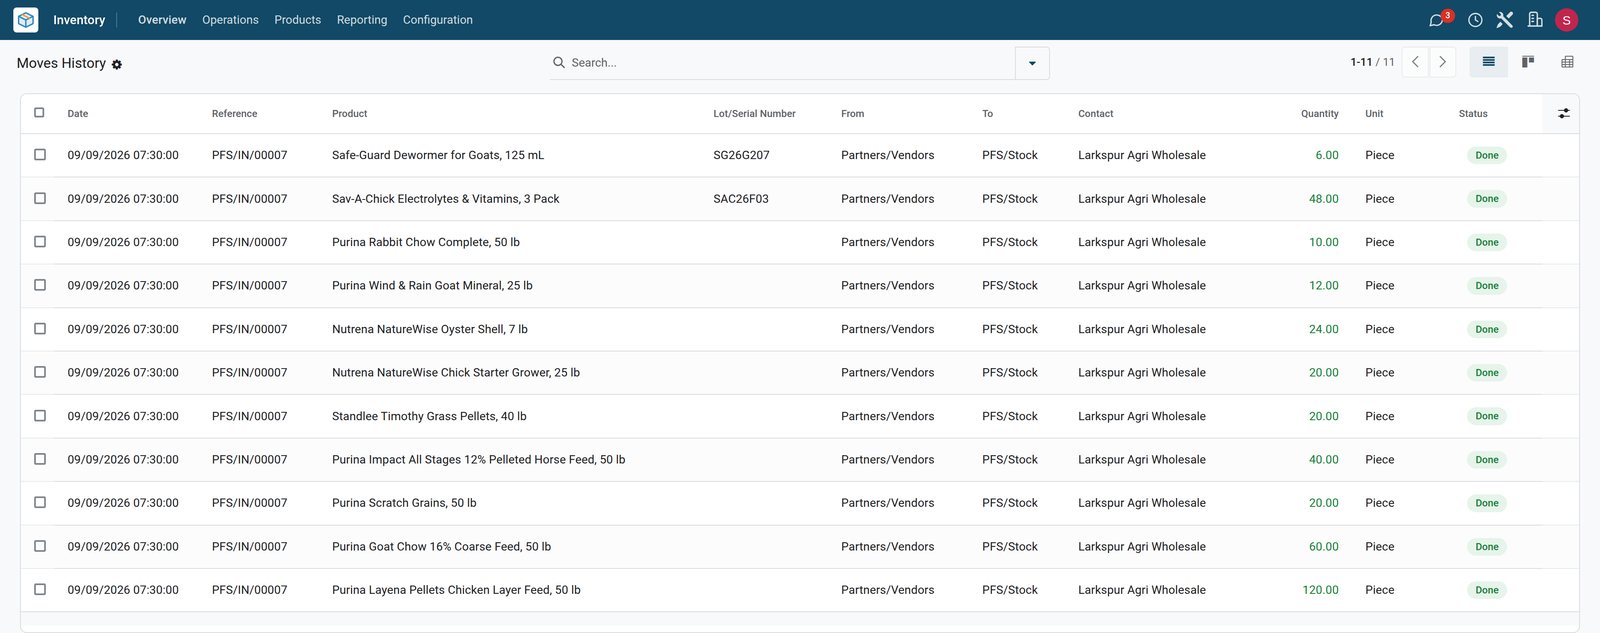Select the Purina Goat Chow row checkbox
This screenshot has height=633, width=1600.
click(x=40, y=546)
